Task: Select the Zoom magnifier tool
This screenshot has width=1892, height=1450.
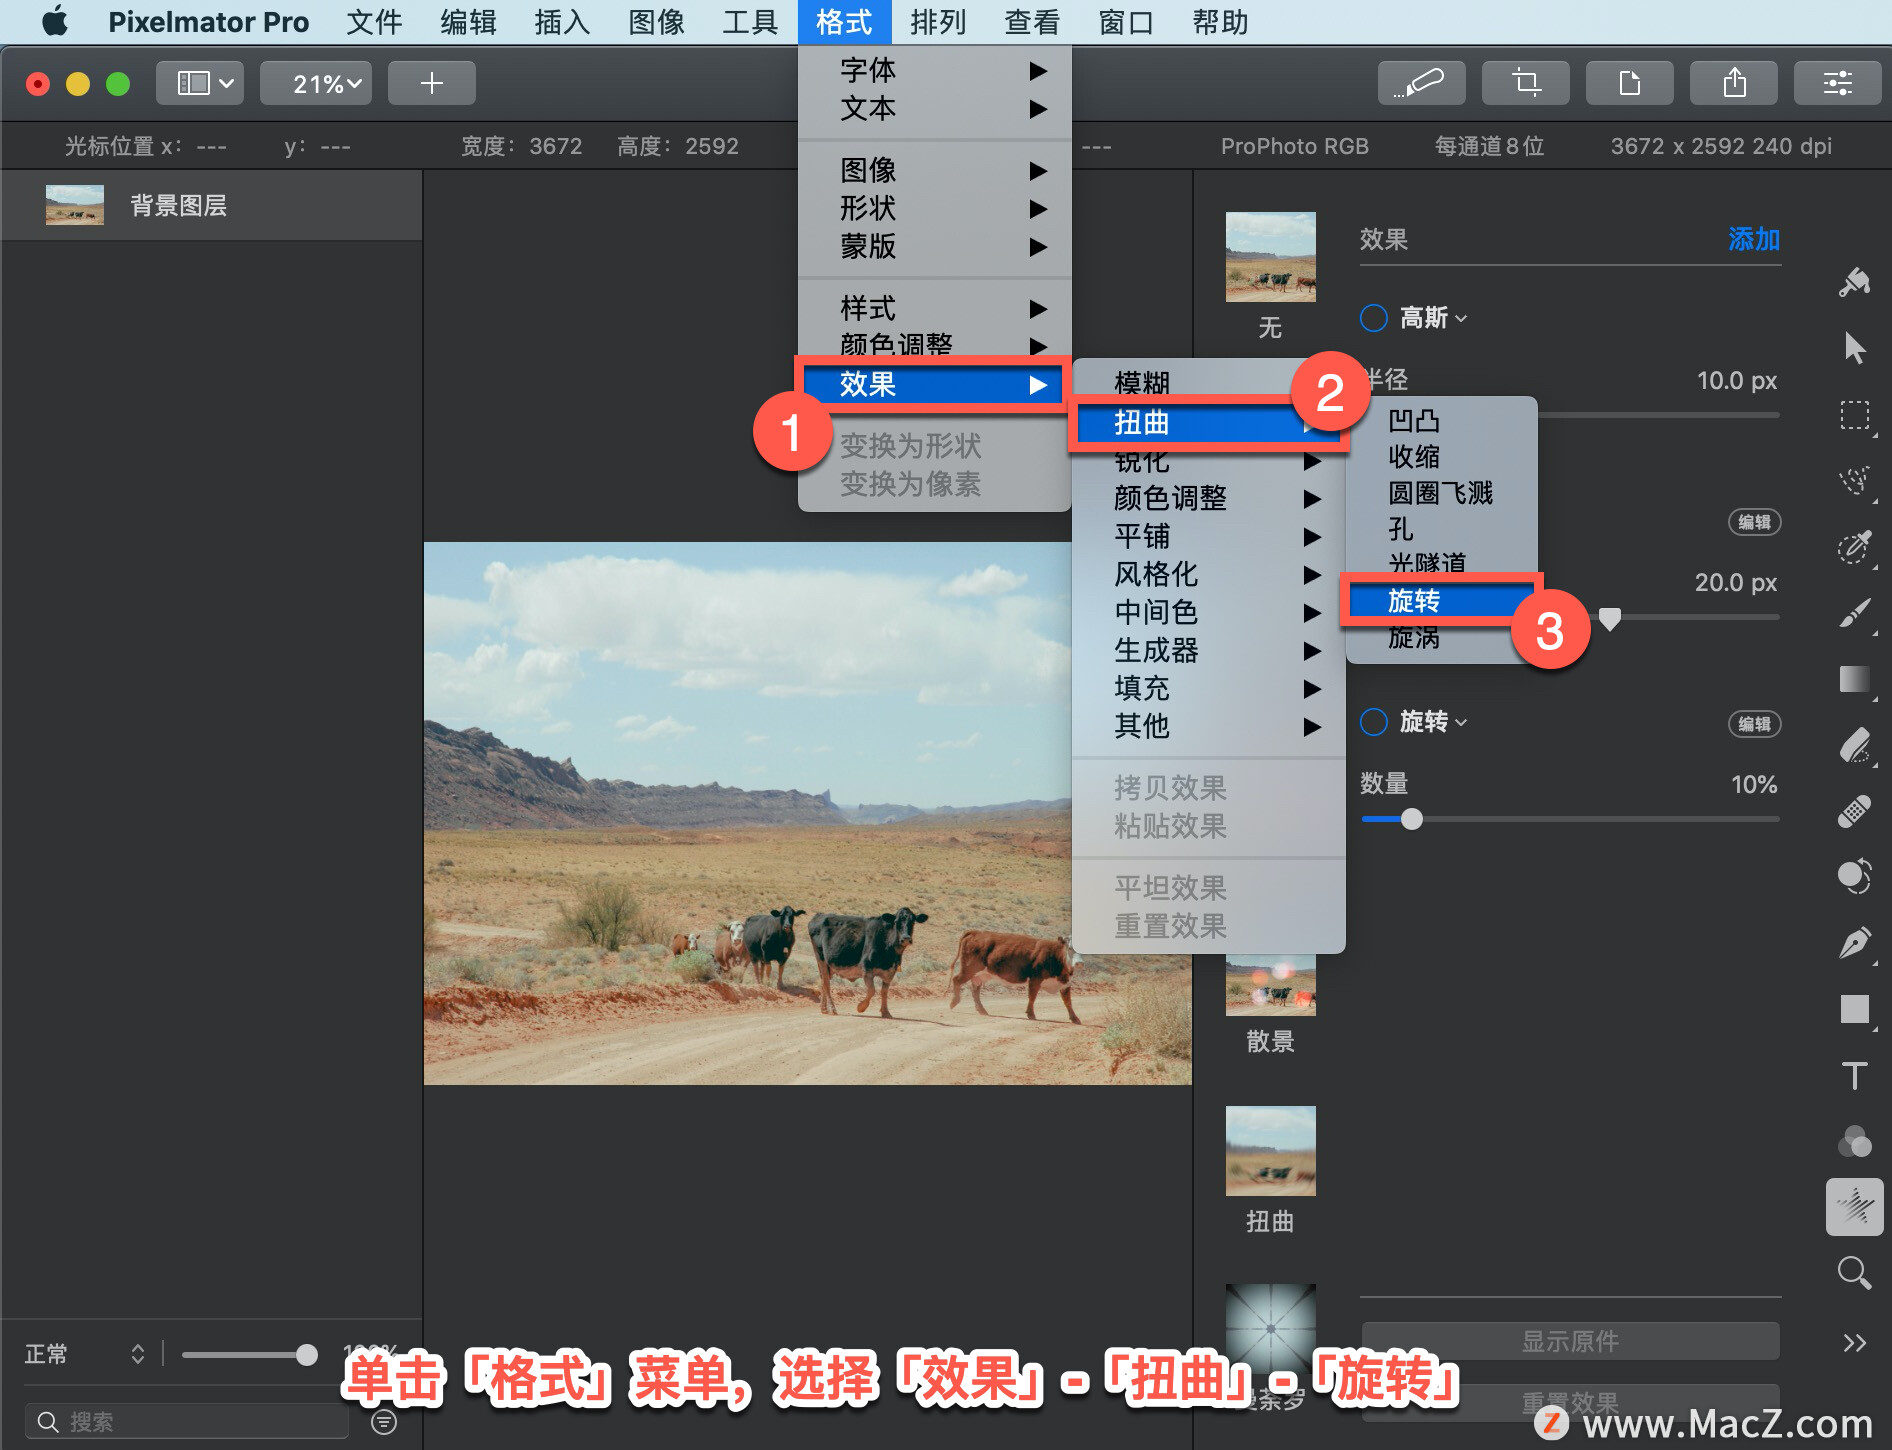Action: (1855, 1273)
